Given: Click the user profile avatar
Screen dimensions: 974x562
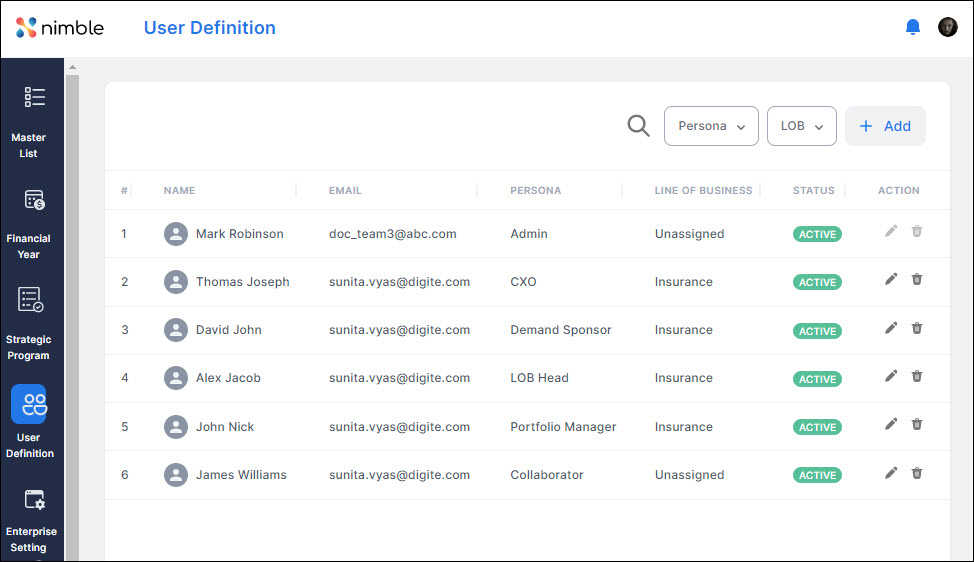Looking at the screenshot, I should (948, 28).
